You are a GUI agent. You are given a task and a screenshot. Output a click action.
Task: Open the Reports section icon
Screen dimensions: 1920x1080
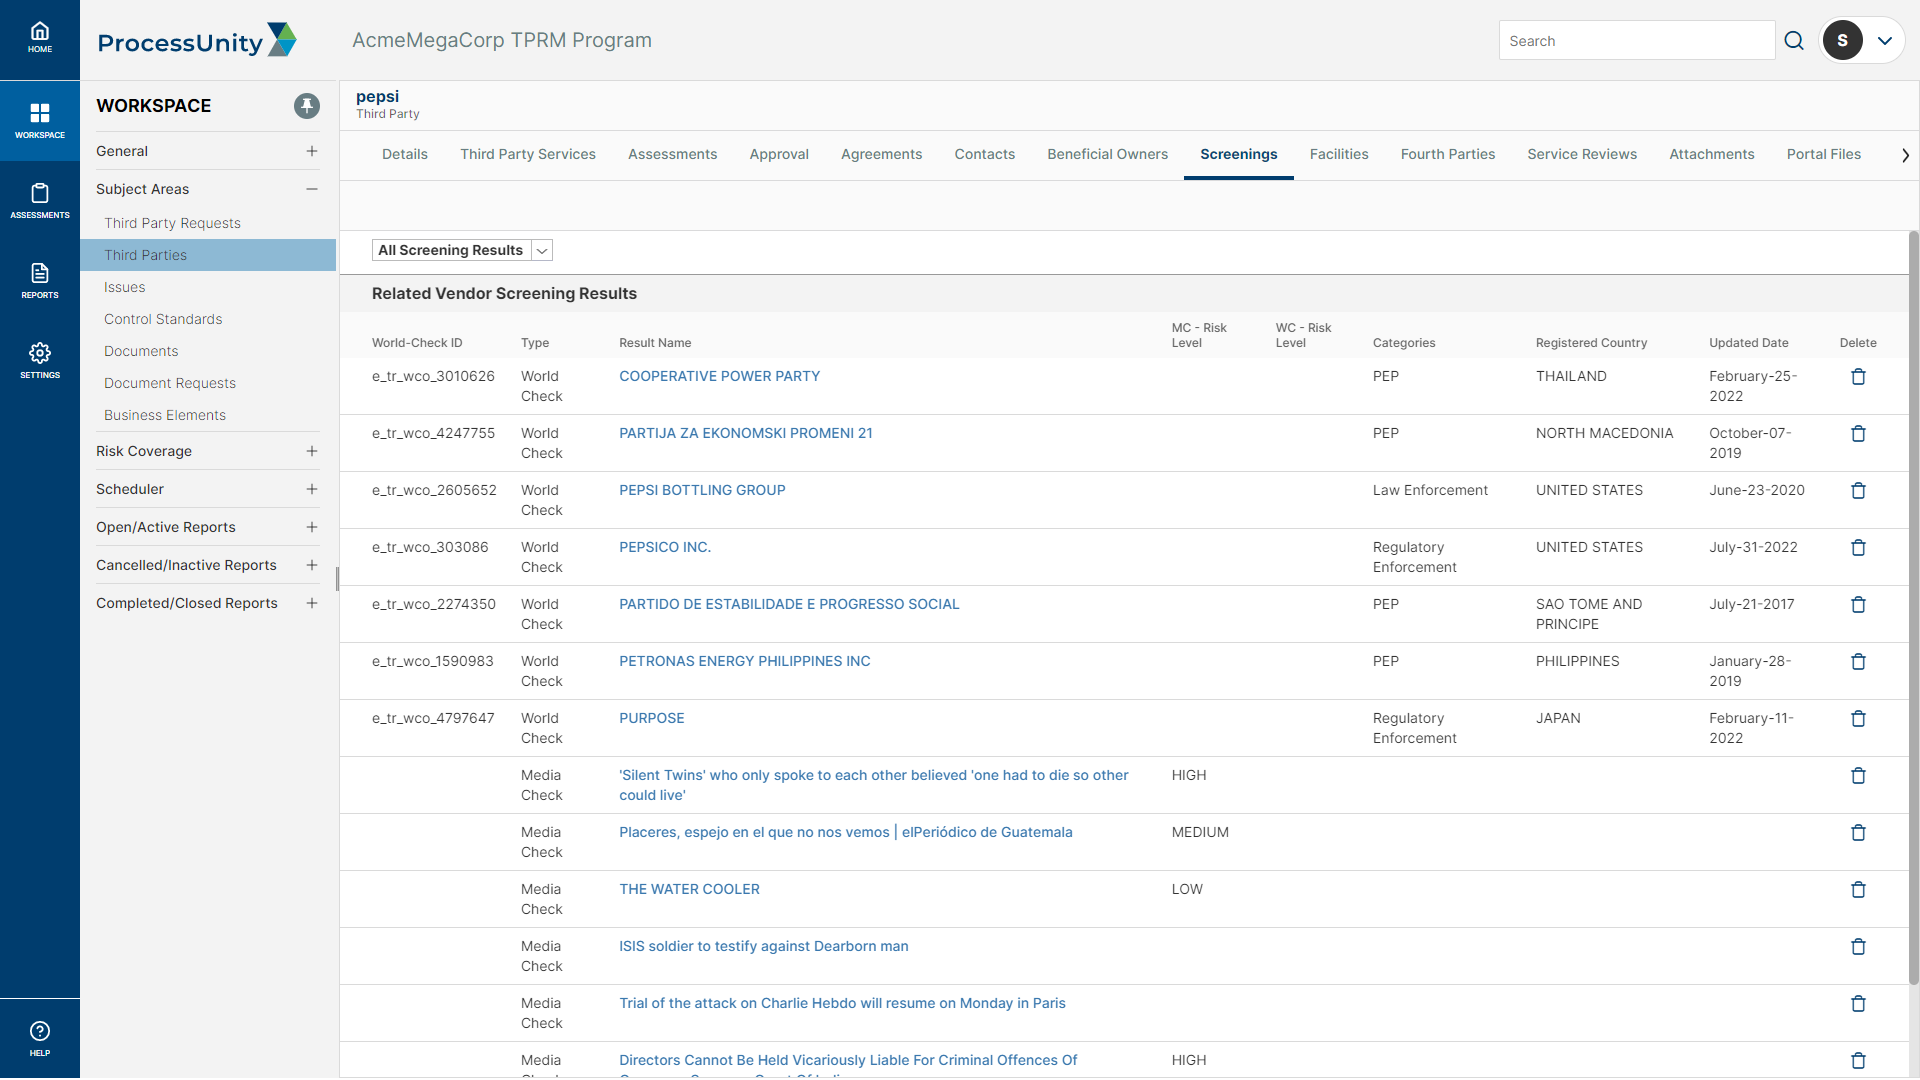point(40,280)
